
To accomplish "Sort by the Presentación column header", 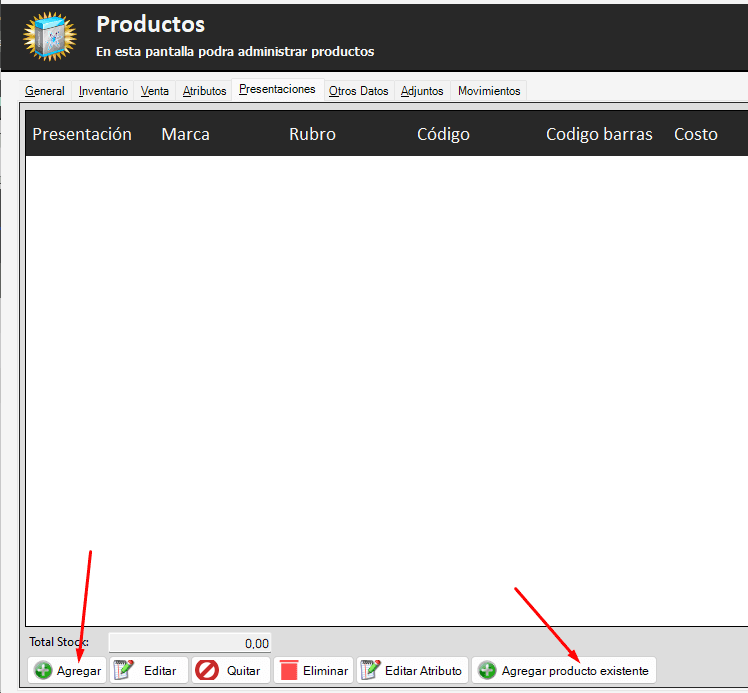I will (82, 134).
